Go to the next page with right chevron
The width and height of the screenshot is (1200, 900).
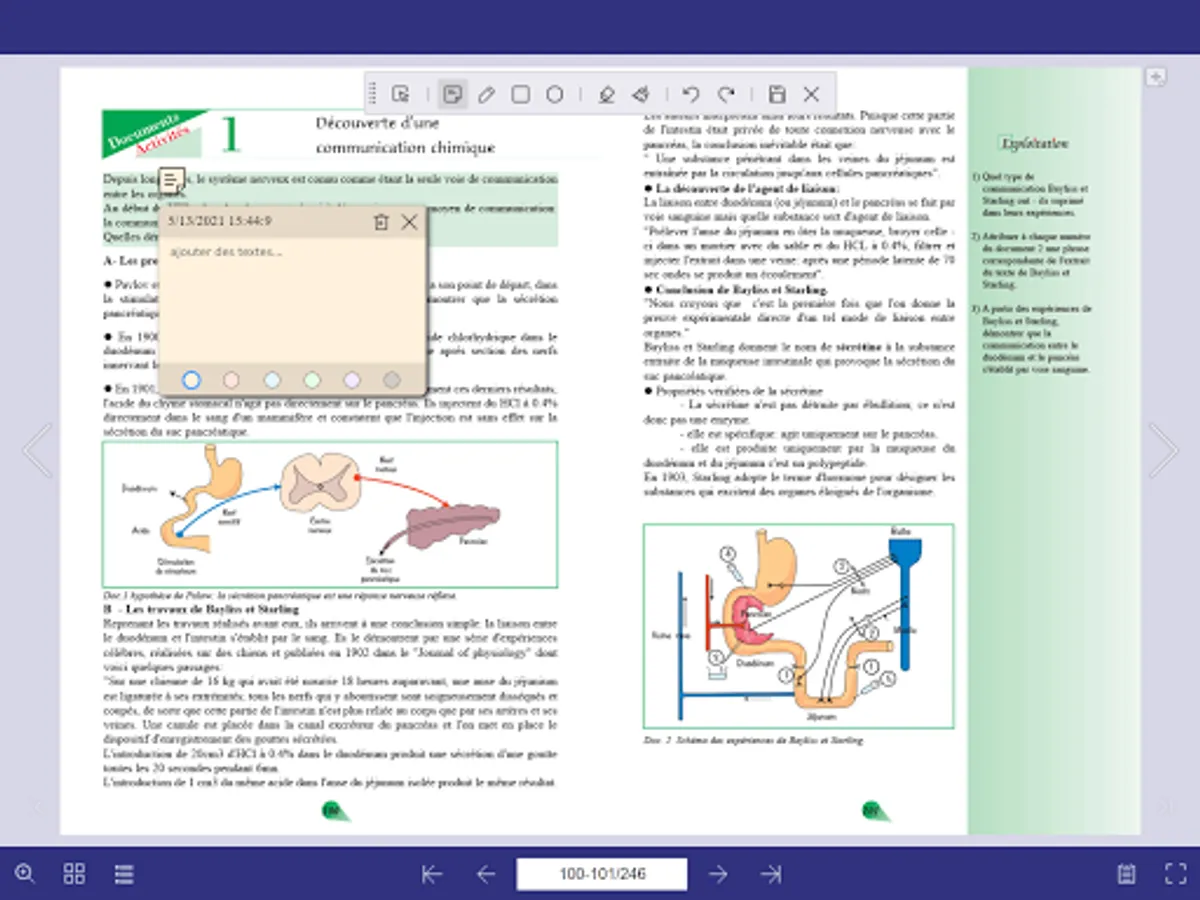pos(1163,451)
